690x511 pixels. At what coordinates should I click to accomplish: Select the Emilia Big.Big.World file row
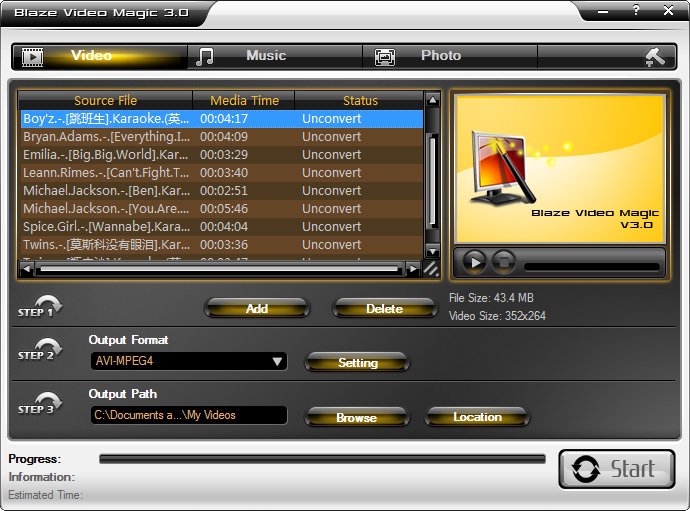point(222,155)
